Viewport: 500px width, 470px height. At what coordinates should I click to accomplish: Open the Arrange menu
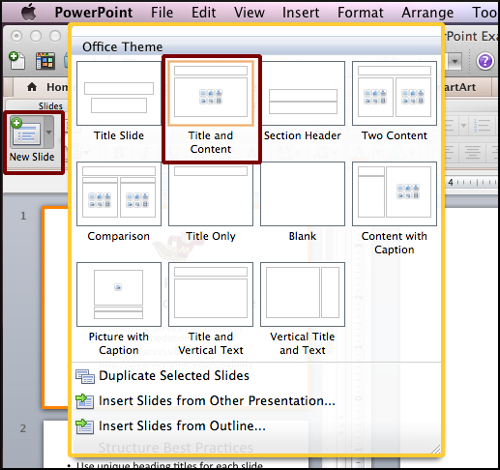click(x=428, y=12)
